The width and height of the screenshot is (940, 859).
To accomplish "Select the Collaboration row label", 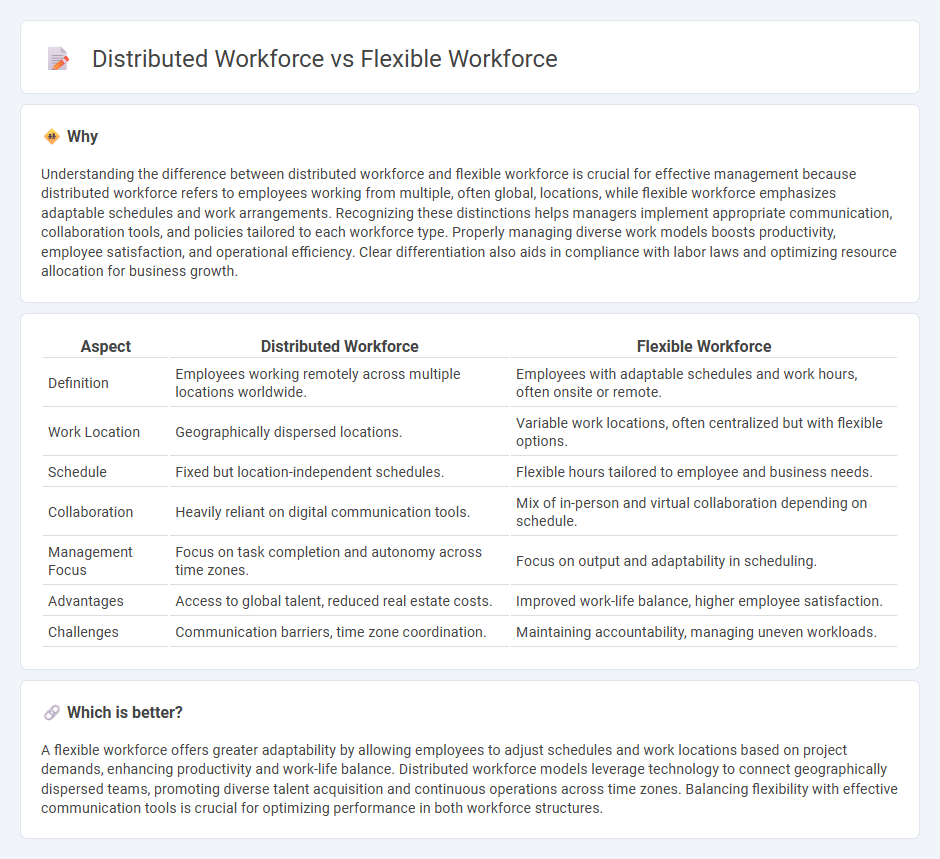I will coord(91,512).
